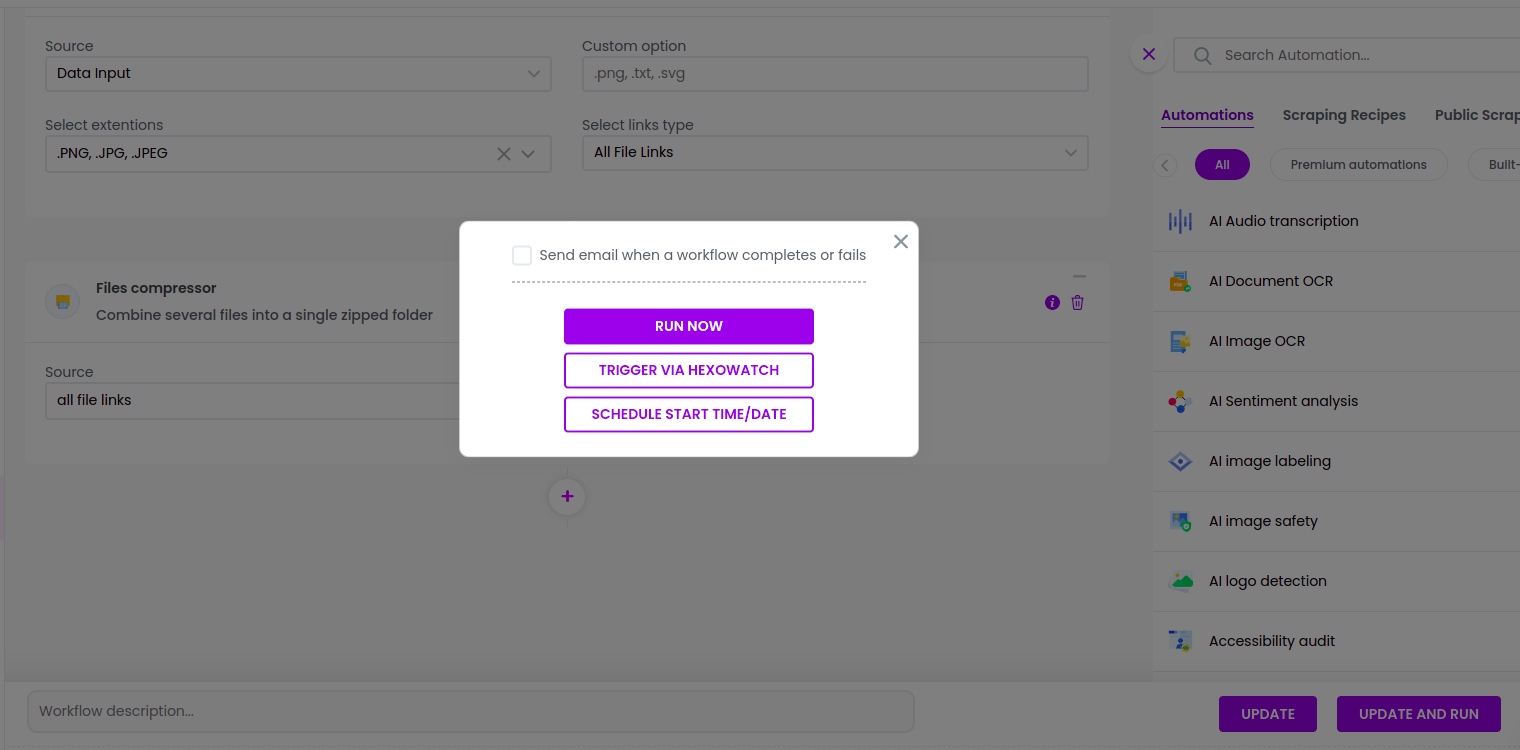Screen dimensions: 1520x750
Task: Click the Files compressor automation icon
Action: coord(62,301)
